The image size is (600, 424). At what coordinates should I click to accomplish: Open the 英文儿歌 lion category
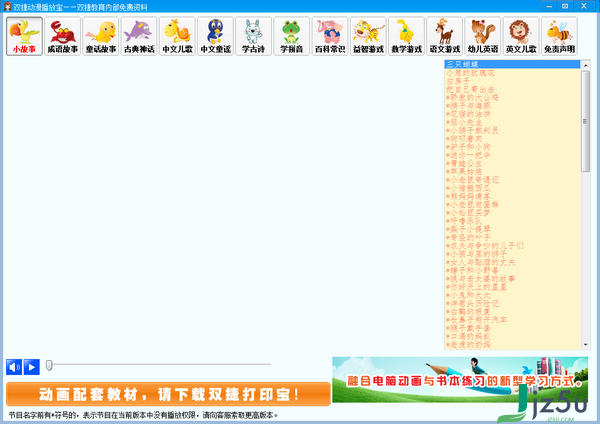521,36
